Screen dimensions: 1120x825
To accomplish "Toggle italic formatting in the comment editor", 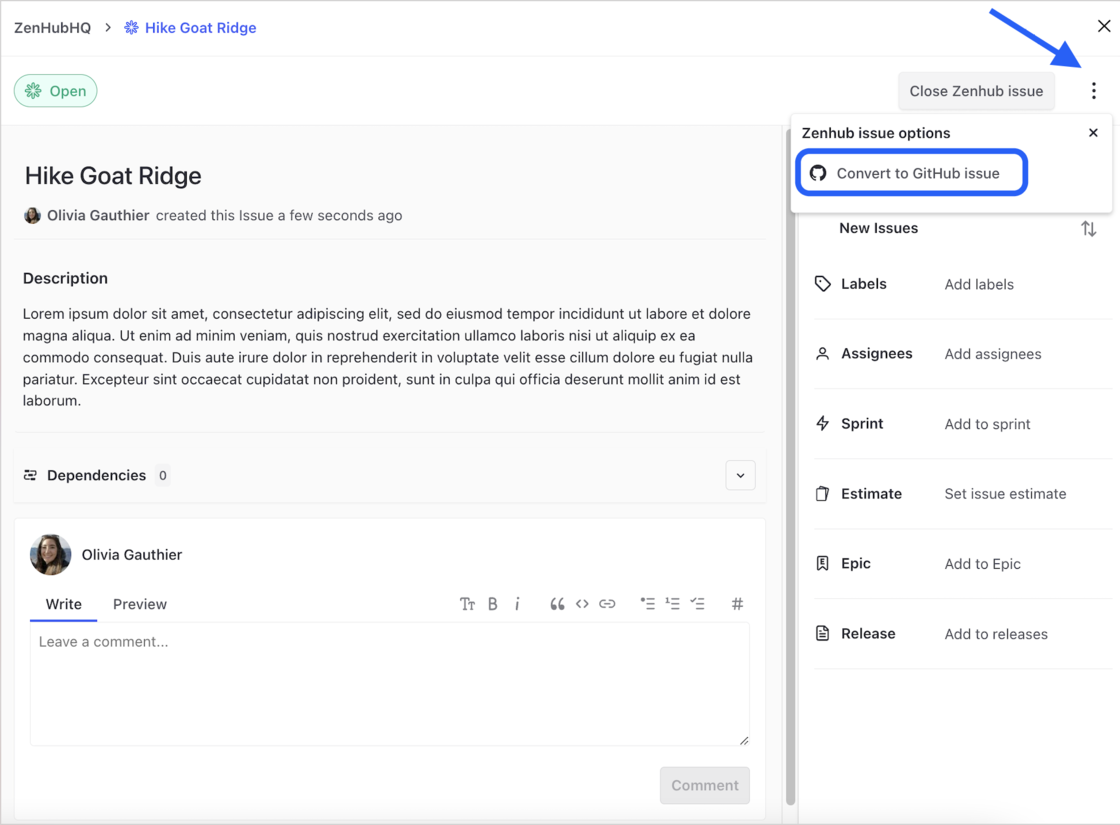I will pyautogui.click(x=517, y=603).
